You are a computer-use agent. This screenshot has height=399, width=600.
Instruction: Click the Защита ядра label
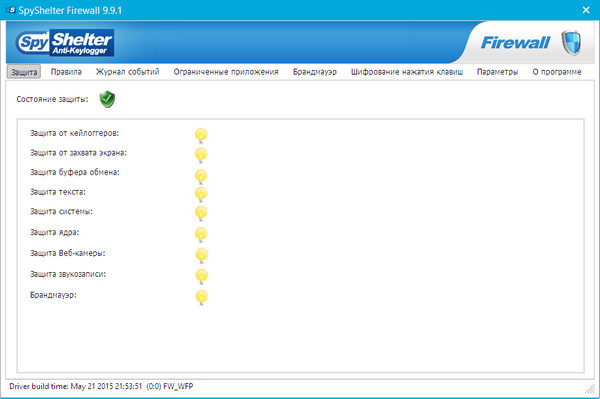tap(55, 232)
